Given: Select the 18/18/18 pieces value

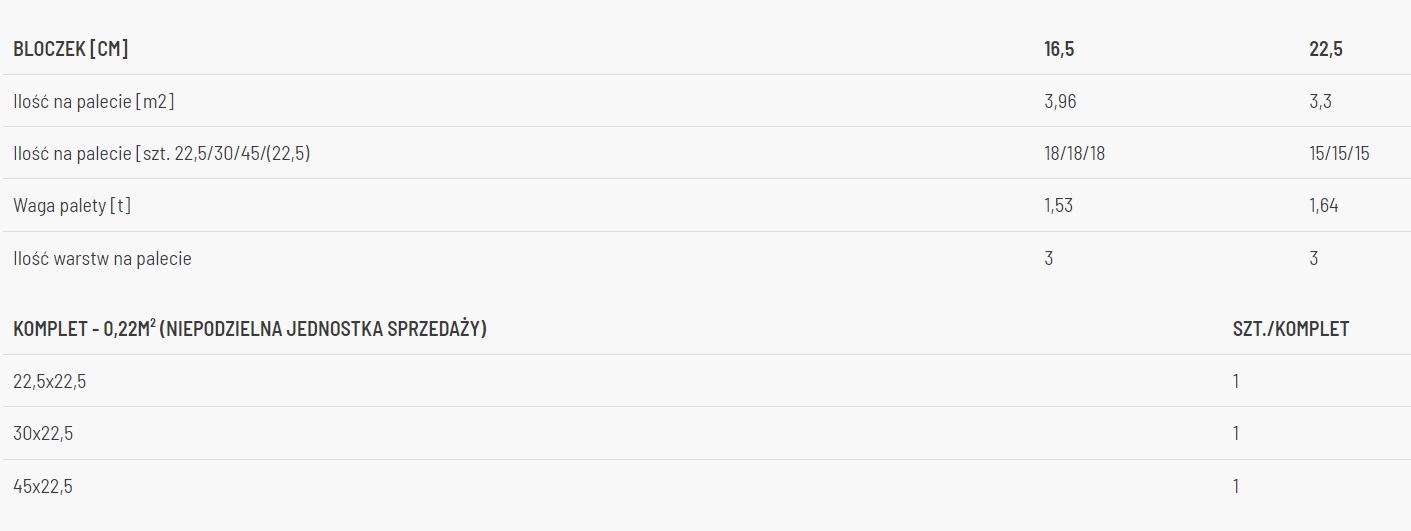Looking at the screenshot, I should tap(1075, 153).
